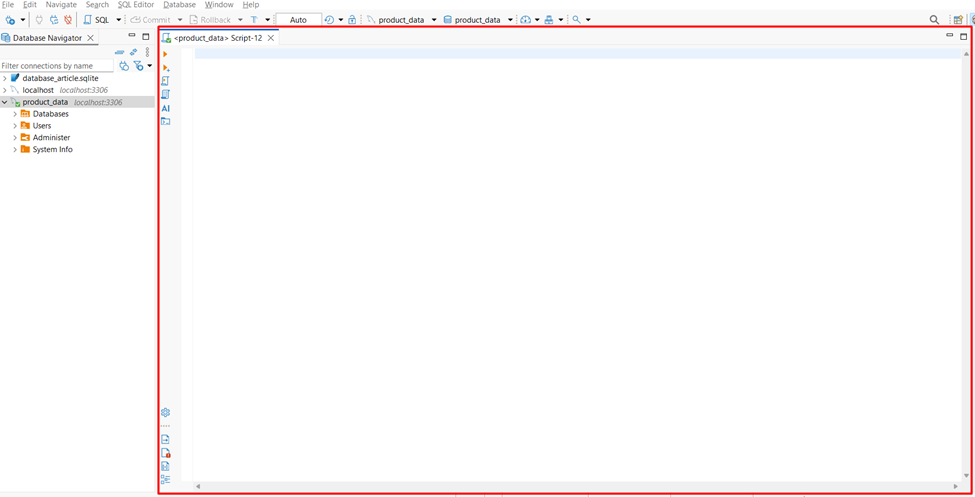Click the Filter connections by name field
The image size is (975, 497).
[57, 65]
